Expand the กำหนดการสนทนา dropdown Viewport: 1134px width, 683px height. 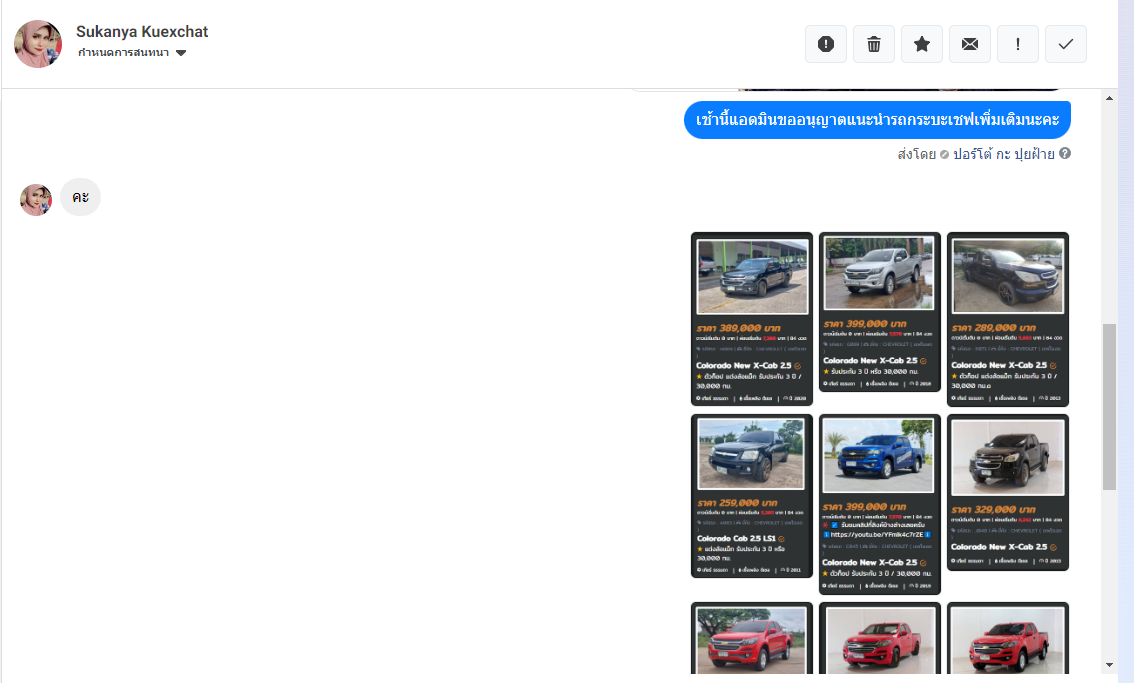pyautogui.click(x=181, y=53)
